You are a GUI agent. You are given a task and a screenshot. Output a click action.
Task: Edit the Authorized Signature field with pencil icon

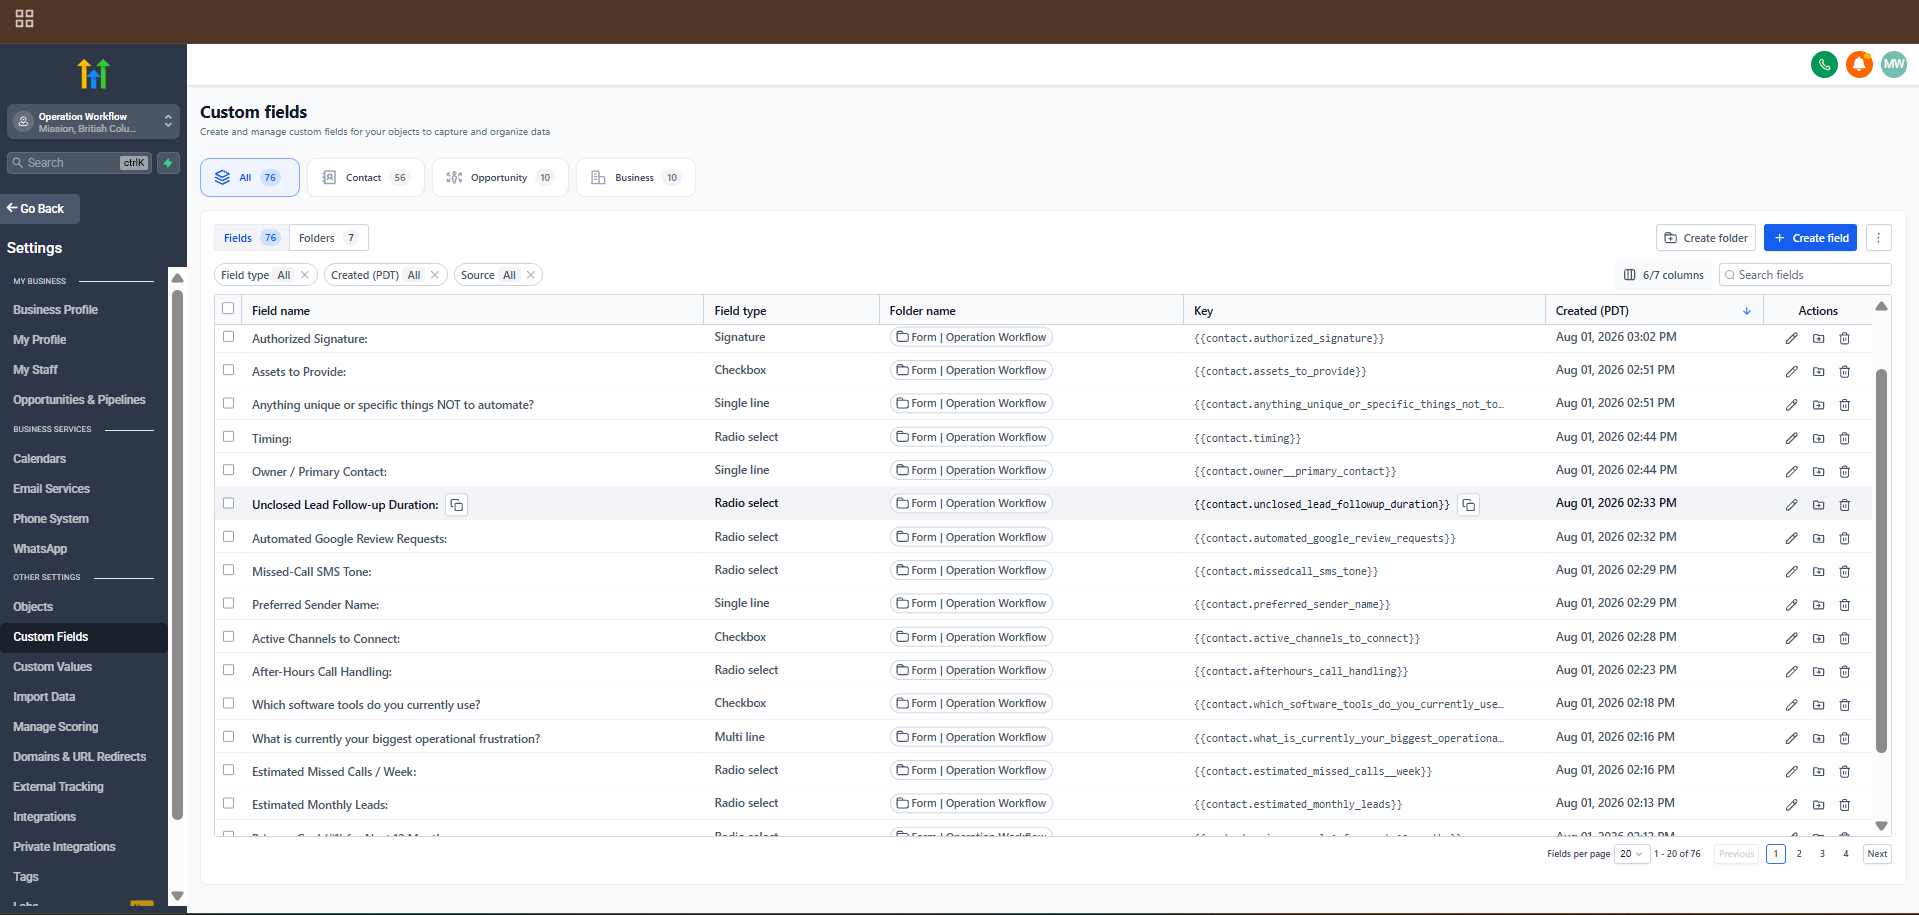click(1792, 339)
